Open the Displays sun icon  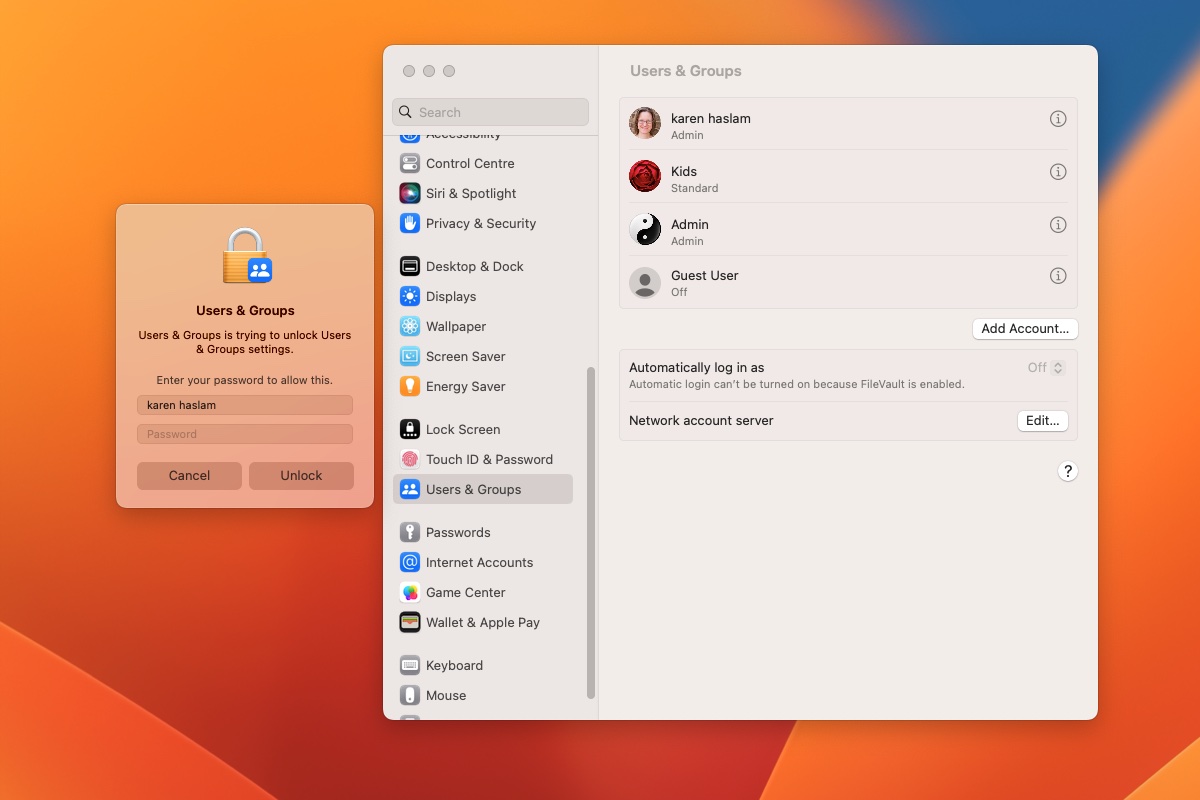[410, 296]
